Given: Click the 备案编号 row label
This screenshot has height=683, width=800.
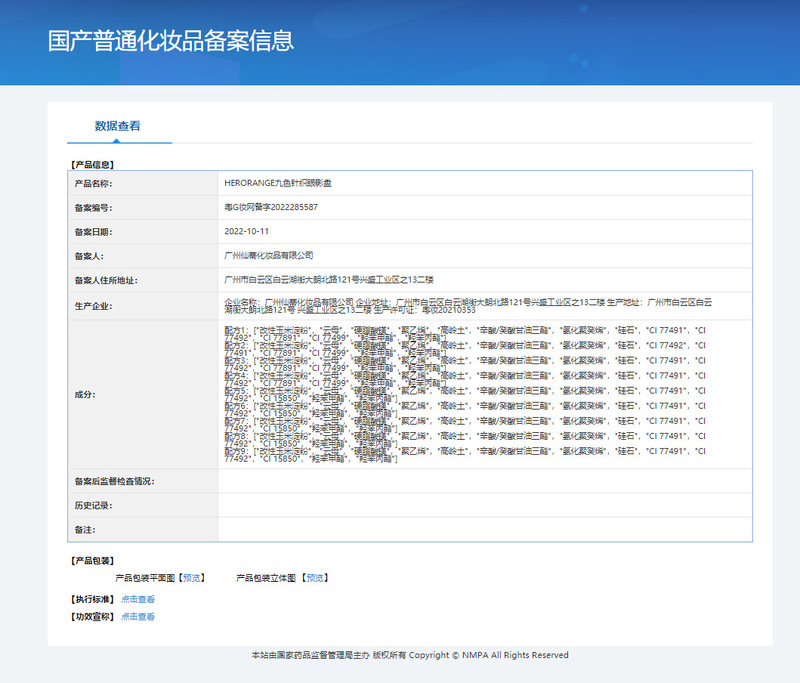Looking at the screenshot, I should (x=92, y=208).
